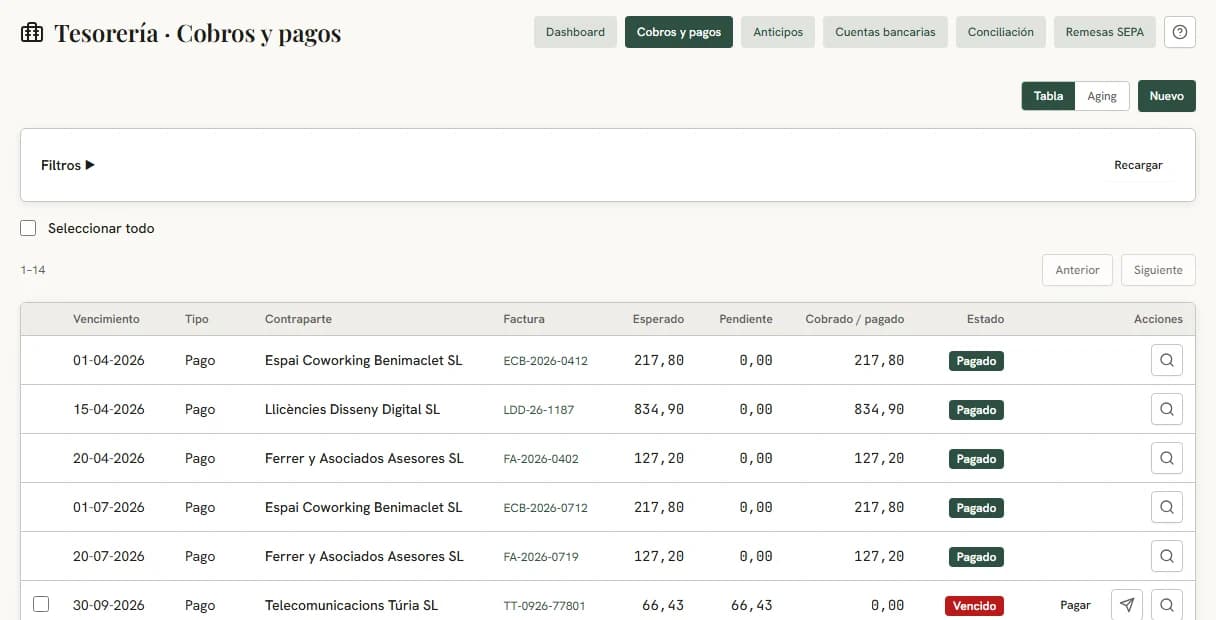This screenshot has width=1216, height=620.
Task: Click Pagar for Telecomunicacions Túria
Action: (1075, 605)
